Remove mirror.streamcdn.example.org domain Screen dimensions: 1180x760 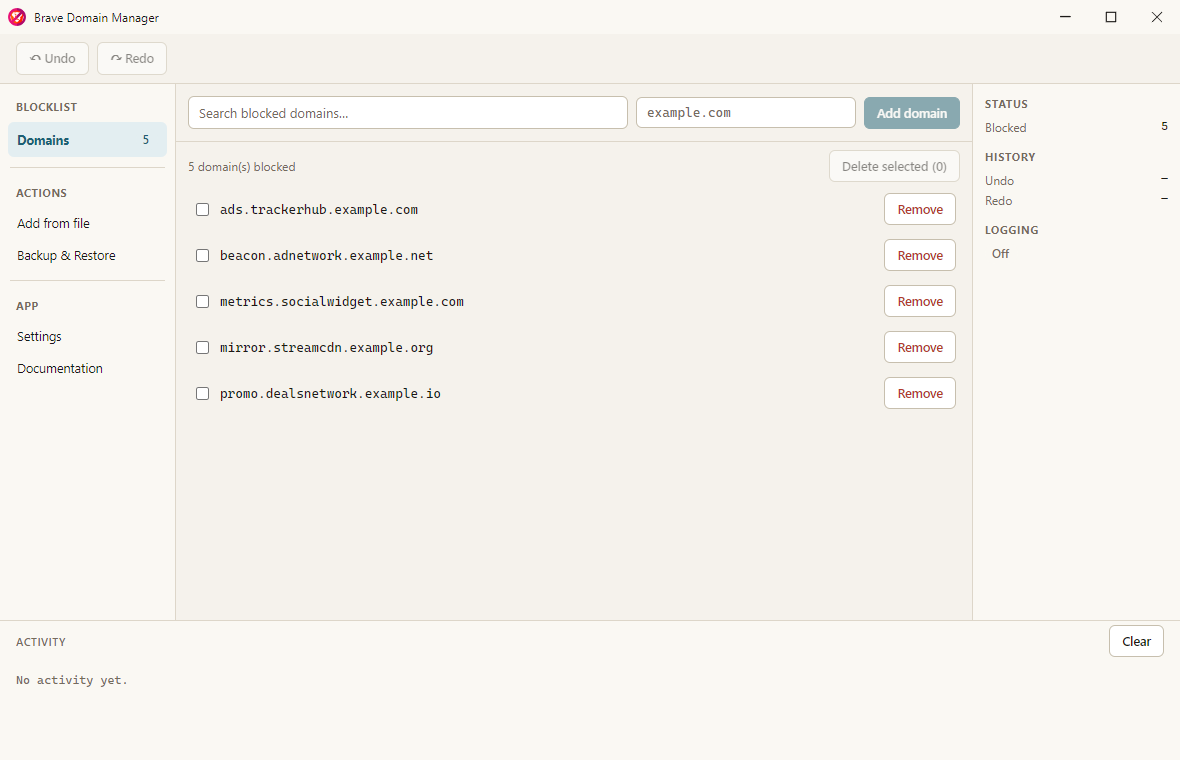[x=920, y=347]
